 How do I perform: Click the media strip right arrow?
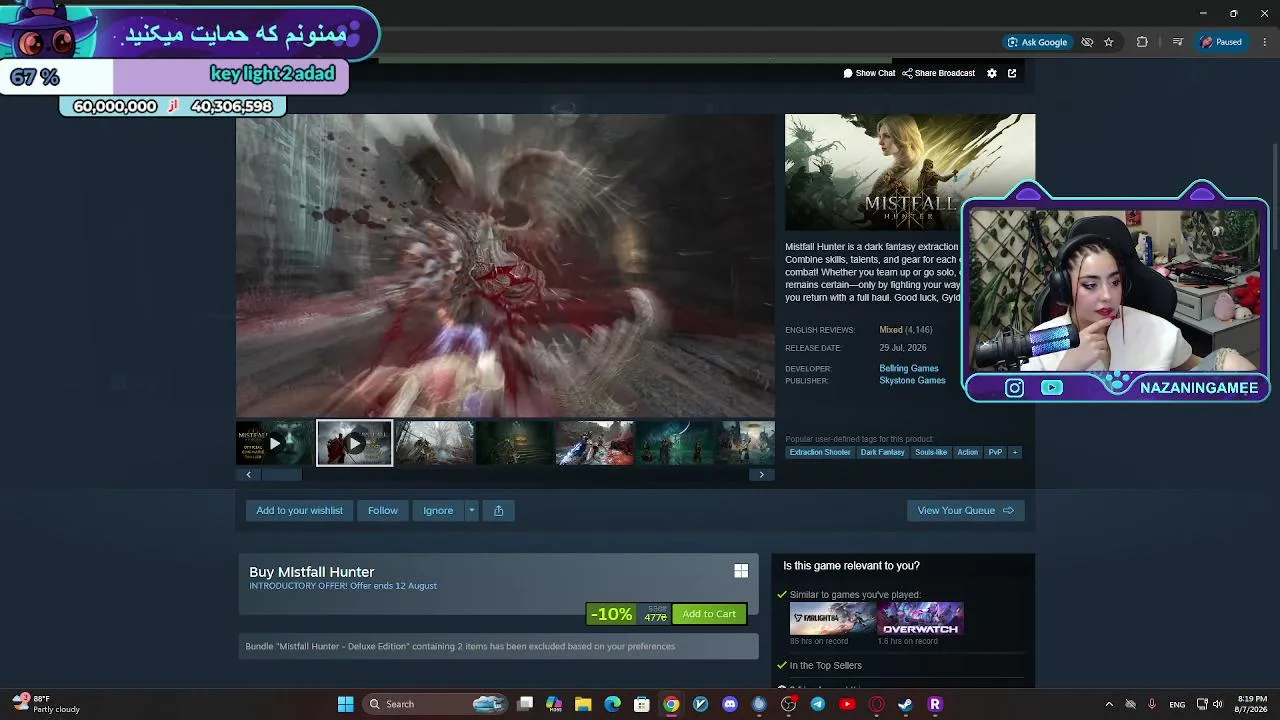762,475
